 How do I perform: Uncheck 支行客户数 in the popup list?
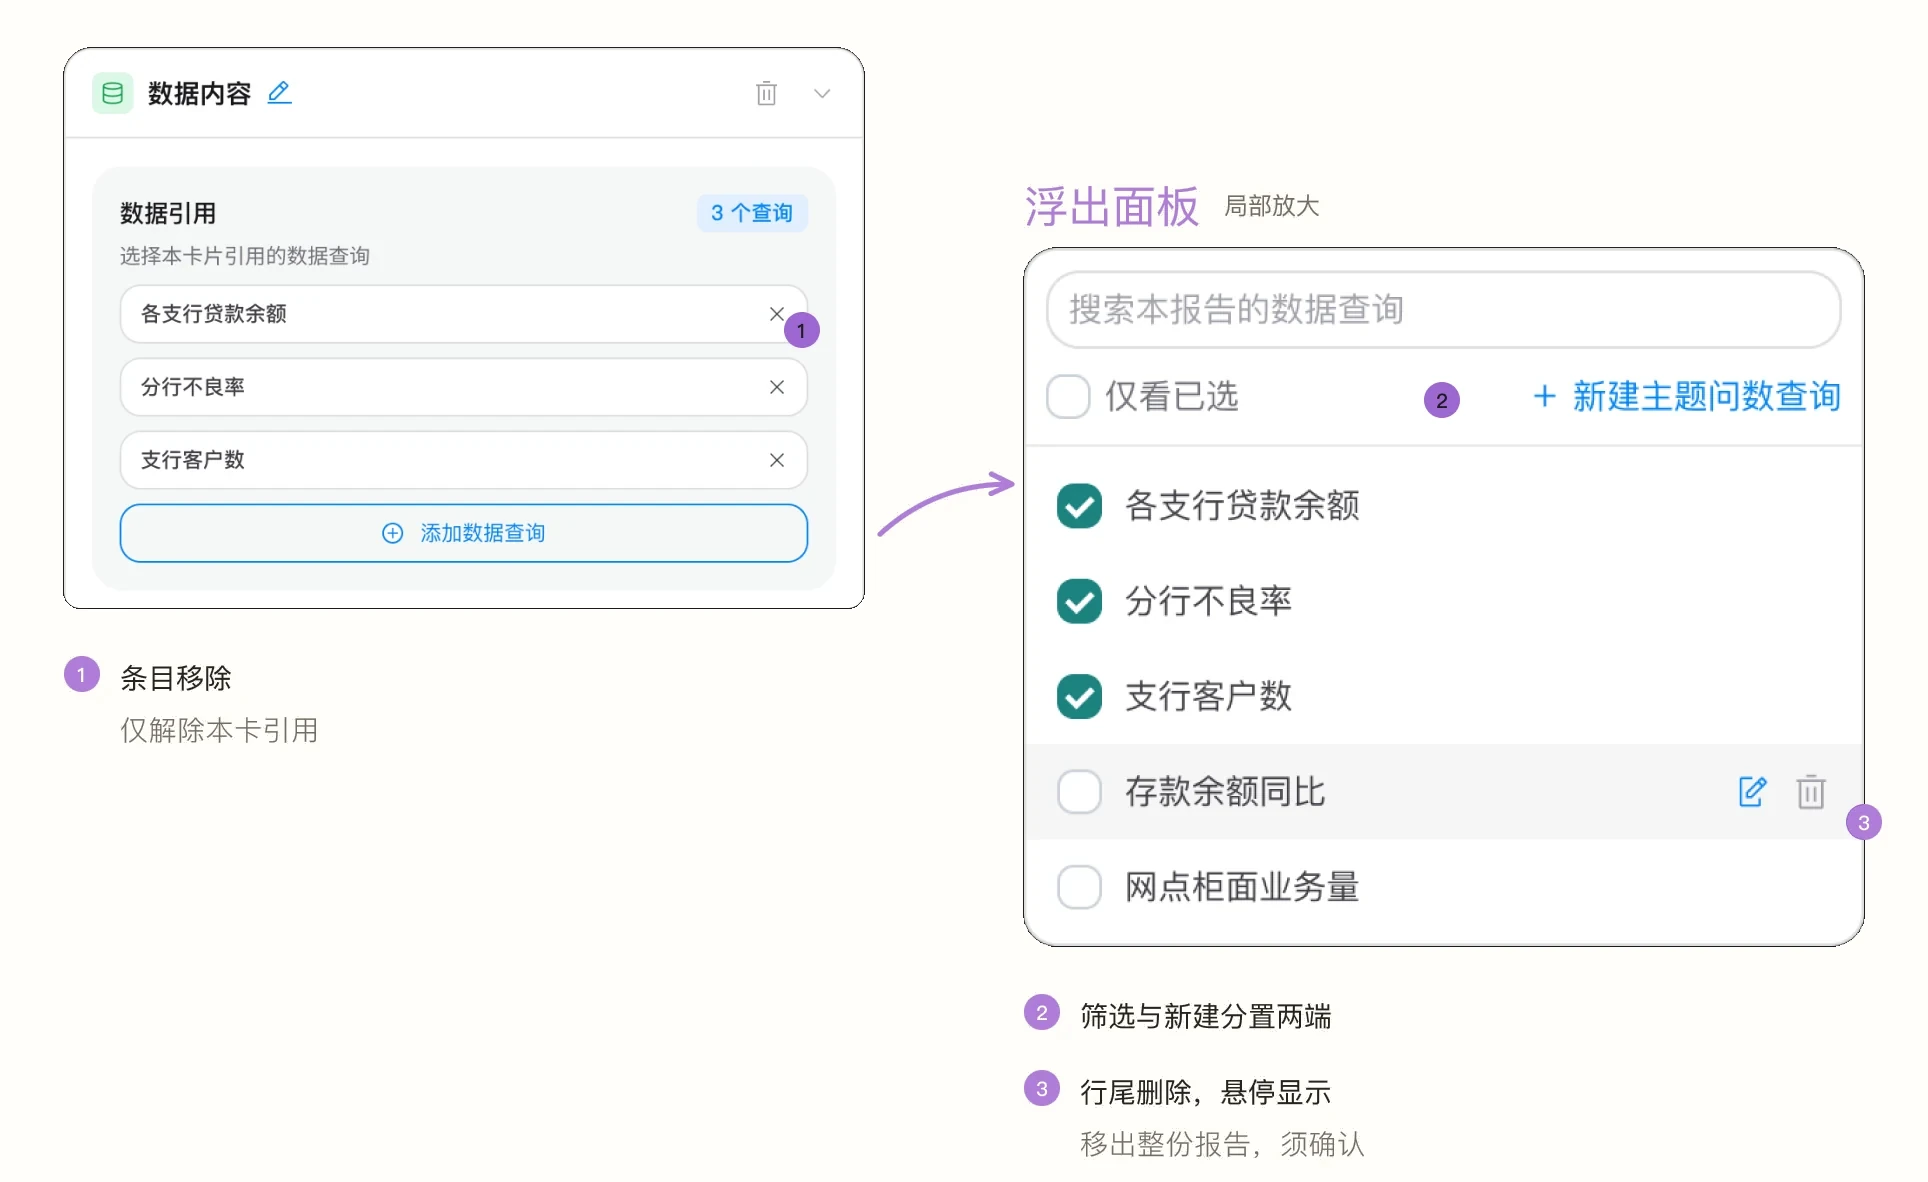(x=1079, y=697)
